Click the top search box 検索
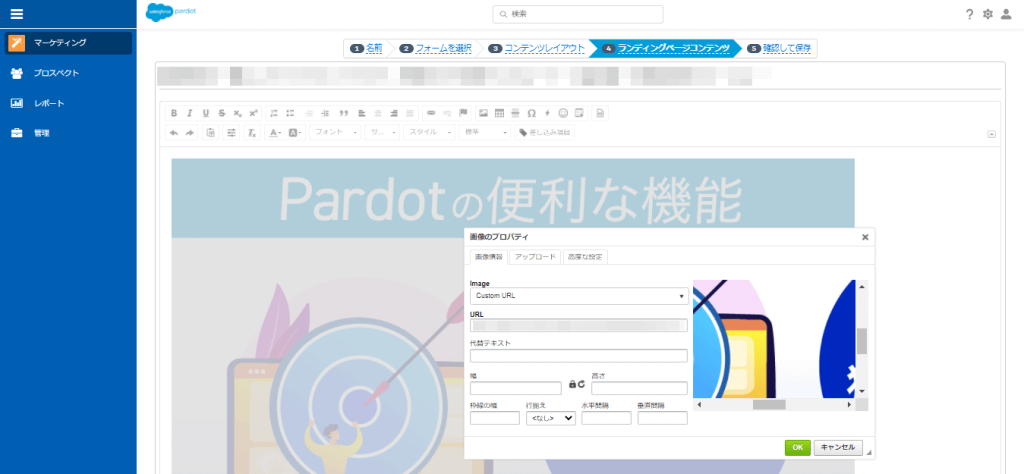Screen dimensions: 1024x474 [x=578, y=14]
